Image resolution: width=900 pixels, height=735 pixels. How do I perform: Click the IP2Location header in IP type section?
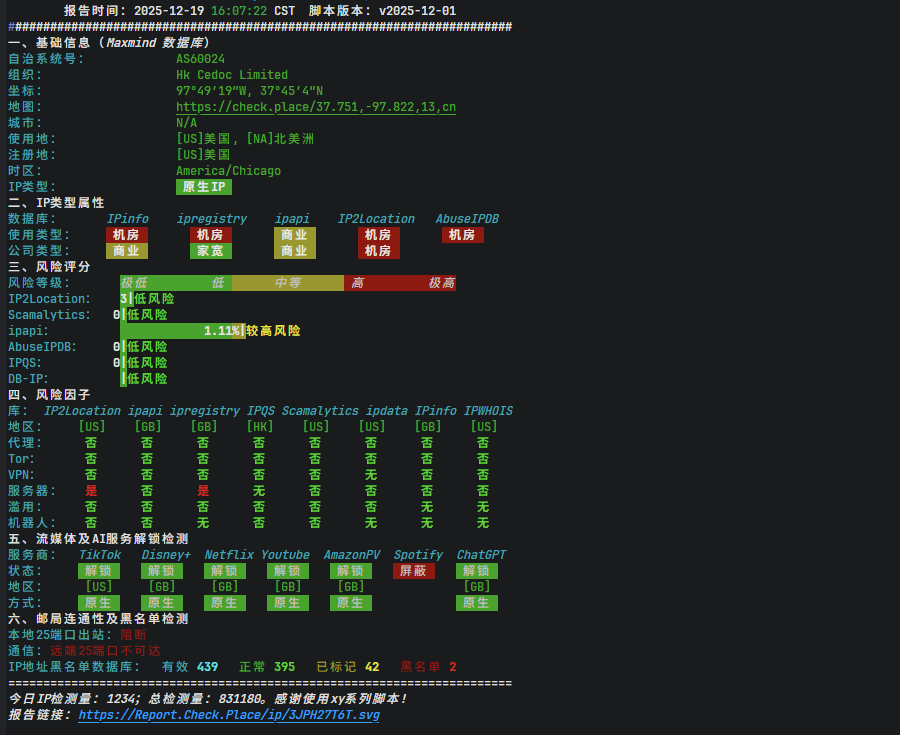pyautogui.click(x=375, y=219)
